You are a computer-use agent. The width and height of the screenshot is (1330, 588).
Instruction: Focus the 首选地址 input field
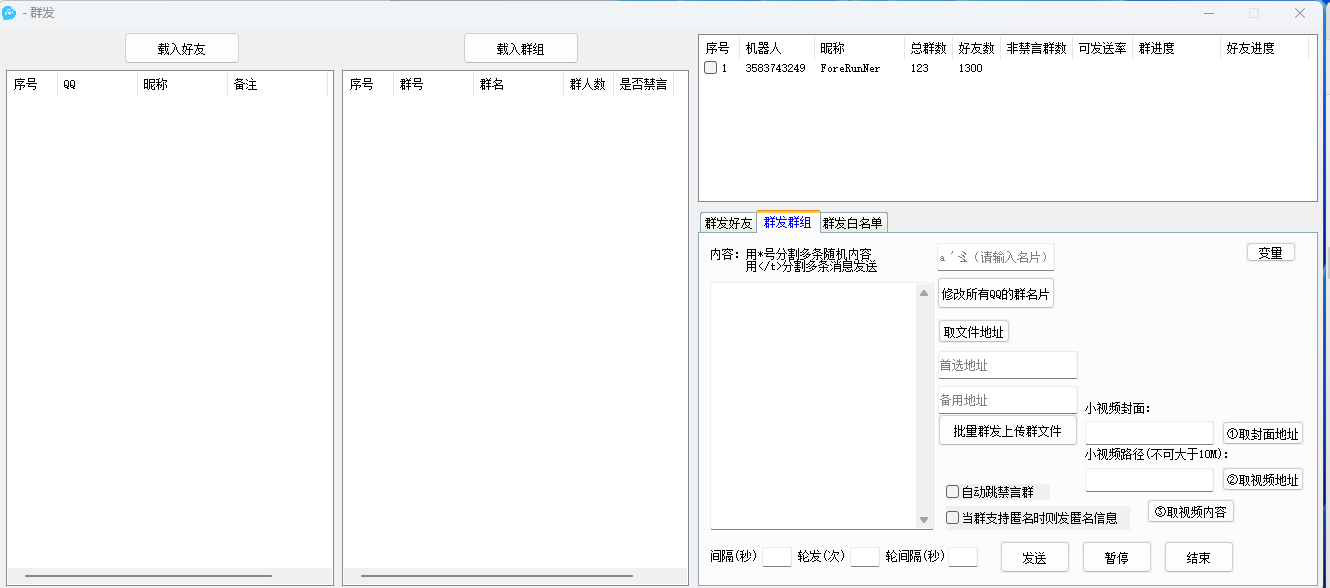(x=1007, y=365)
